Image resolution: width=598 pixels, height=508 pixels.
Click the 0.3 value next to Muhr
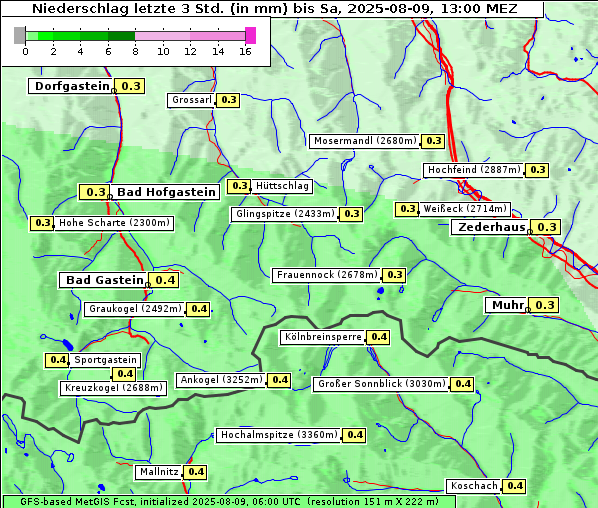click(x=544, y=305)
